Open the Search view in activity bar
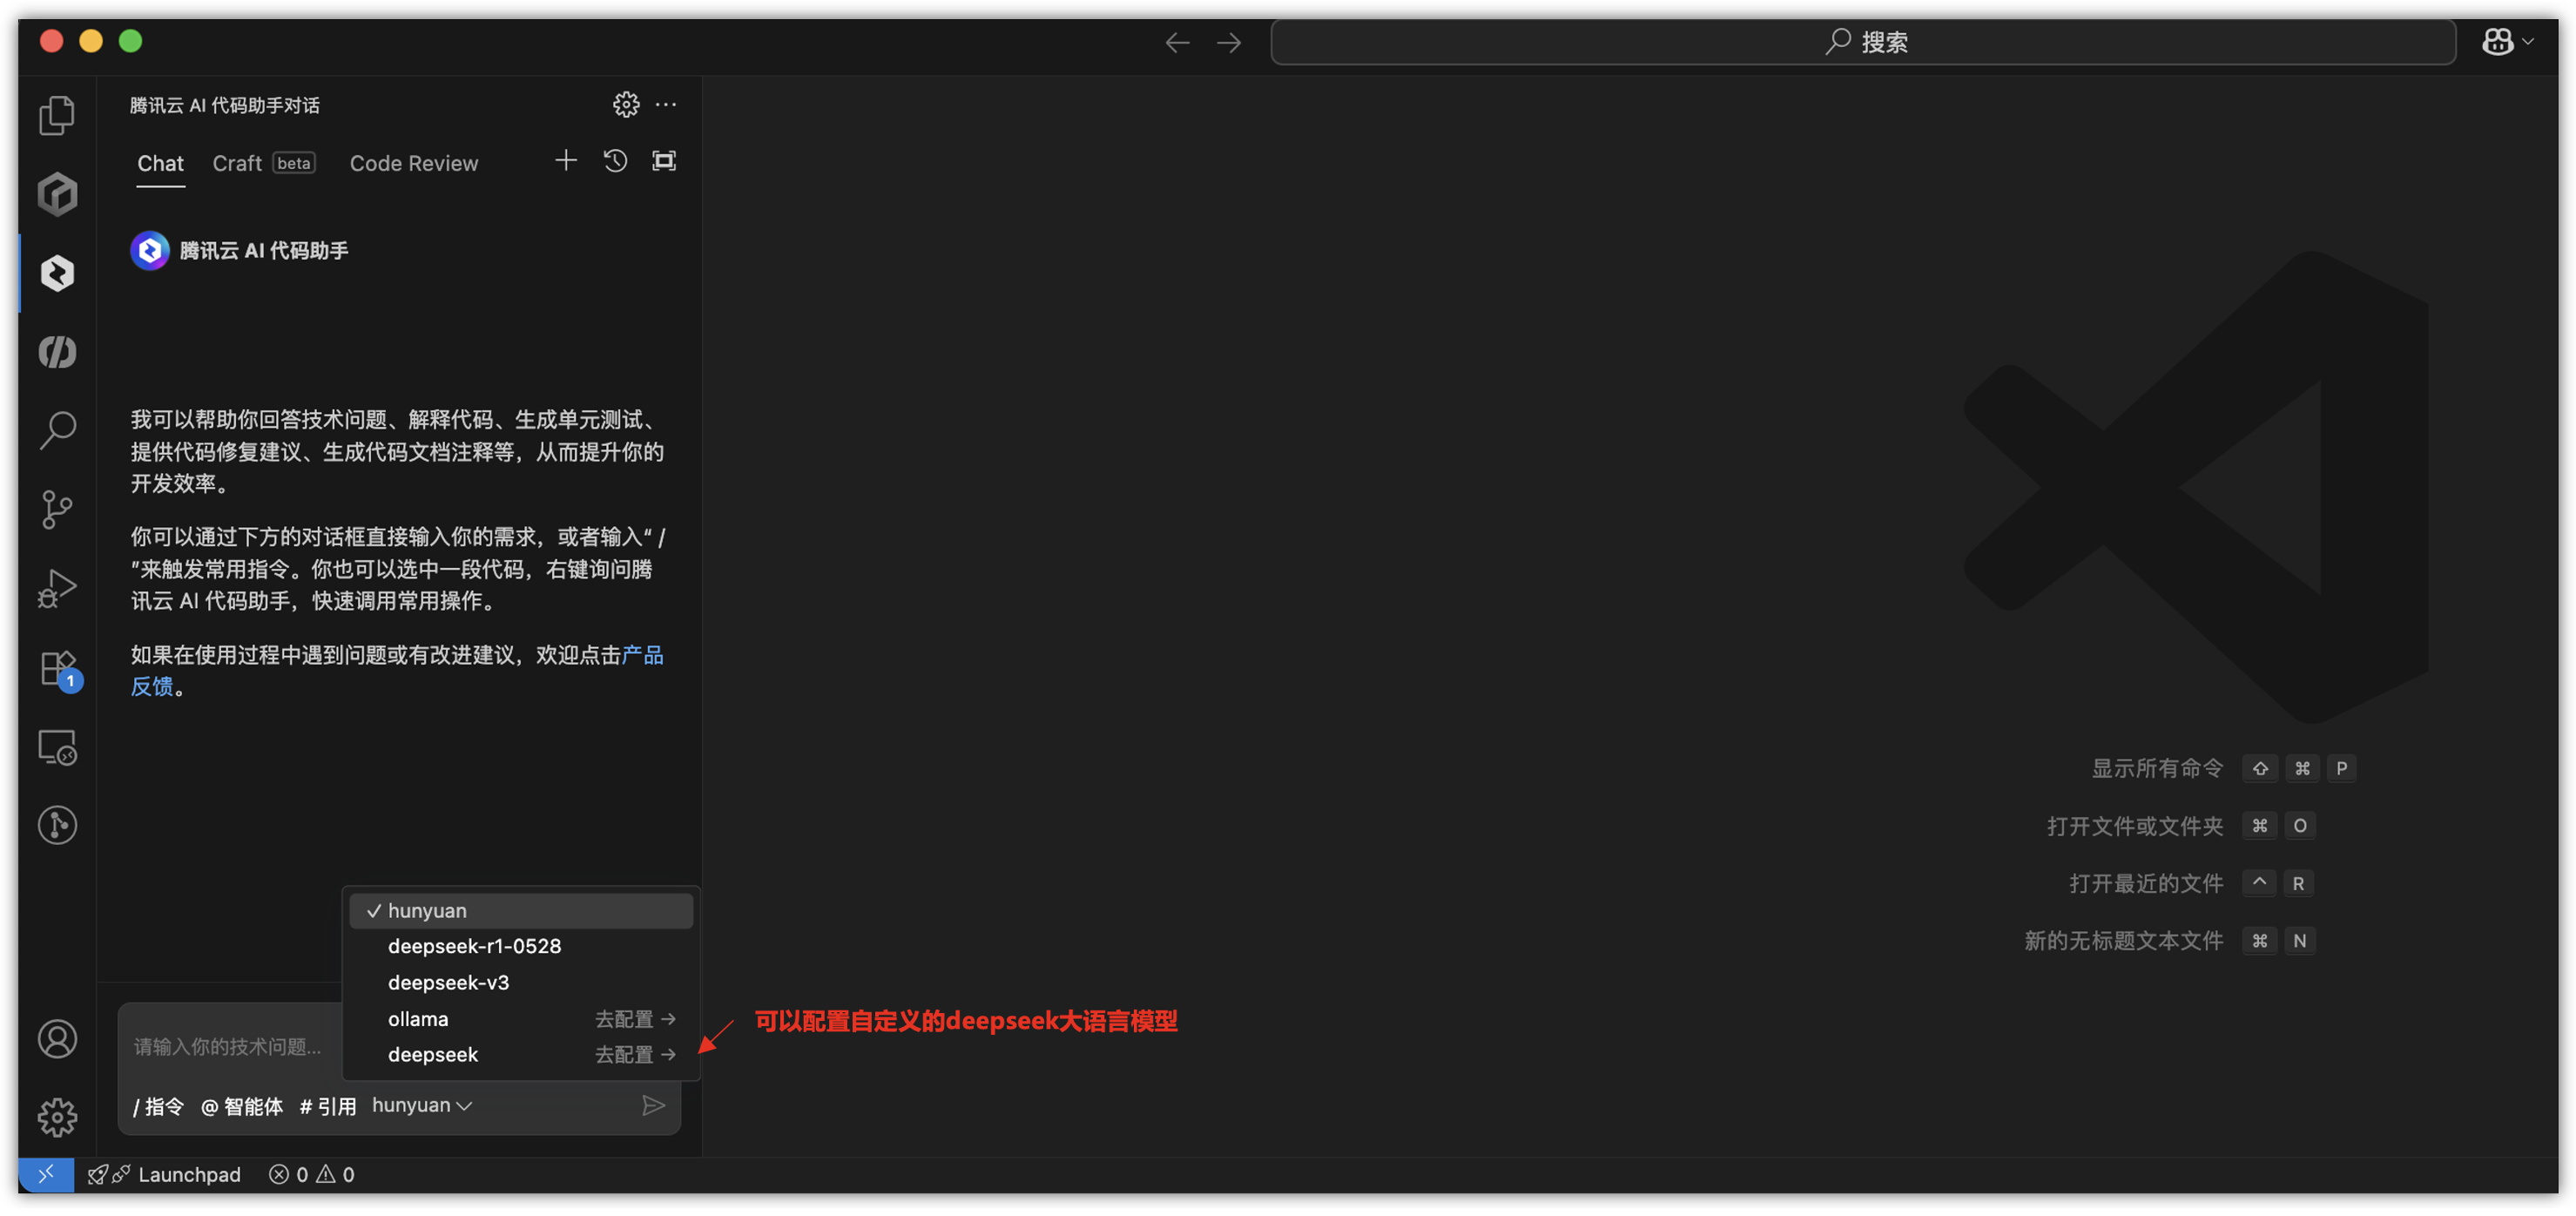Screen dimensions: 2576x1216 tap(57, 430)
